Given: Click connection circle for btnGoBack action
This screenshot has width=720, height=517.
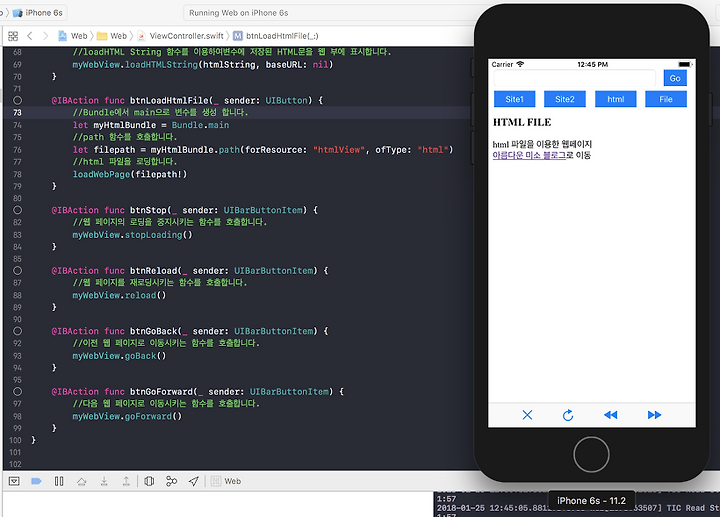Looking at the screenshot, I should (17, 331).
